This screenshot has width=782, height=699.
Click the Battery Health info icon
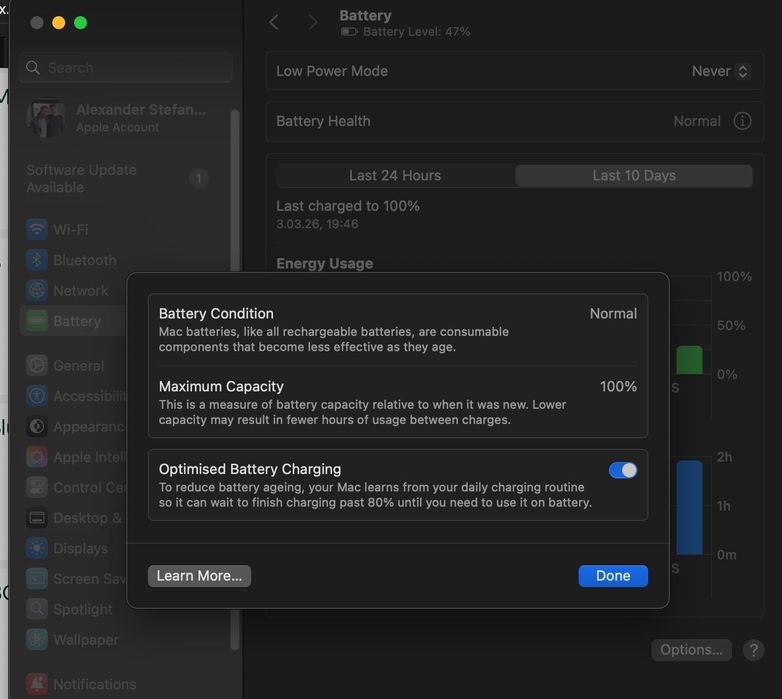tap(742, 121)
